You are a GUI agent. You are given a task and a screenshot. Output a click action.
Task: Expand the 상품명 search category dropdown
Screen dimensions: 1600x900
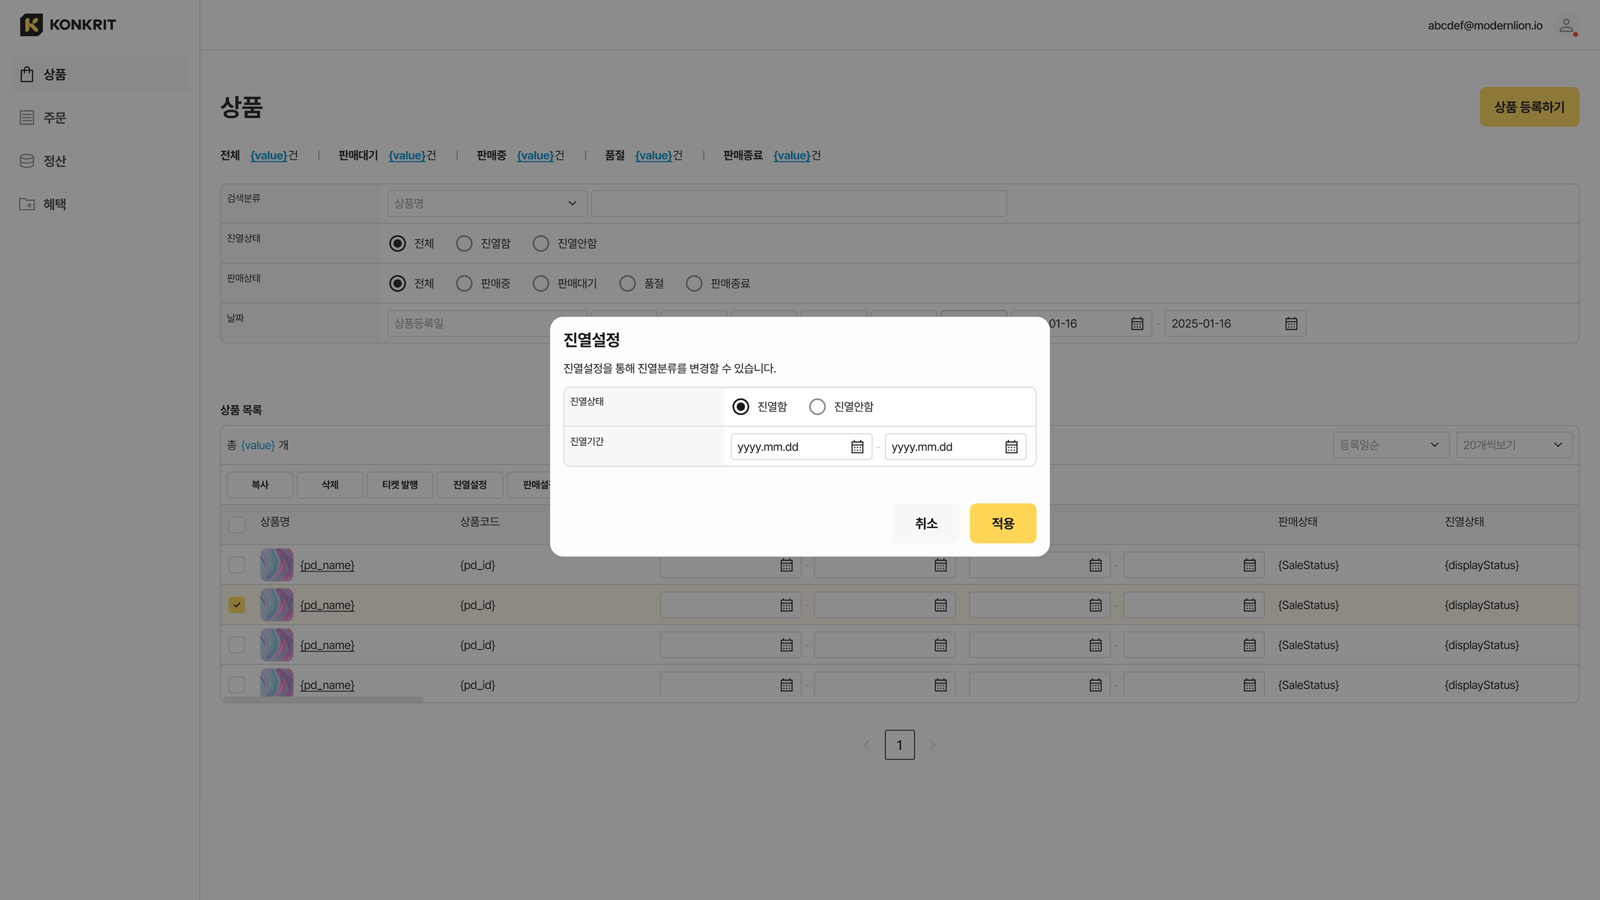[x=487, y=204]
